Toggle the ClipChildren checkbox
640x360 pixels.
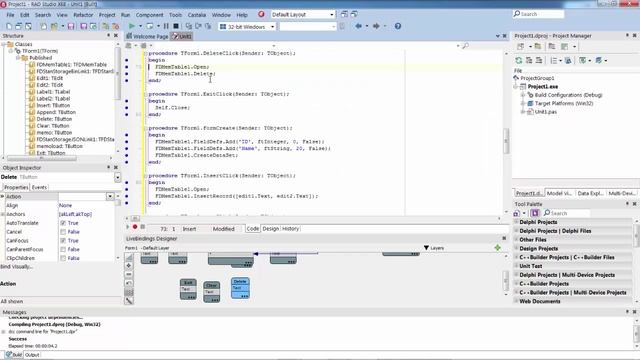point(63,258)
